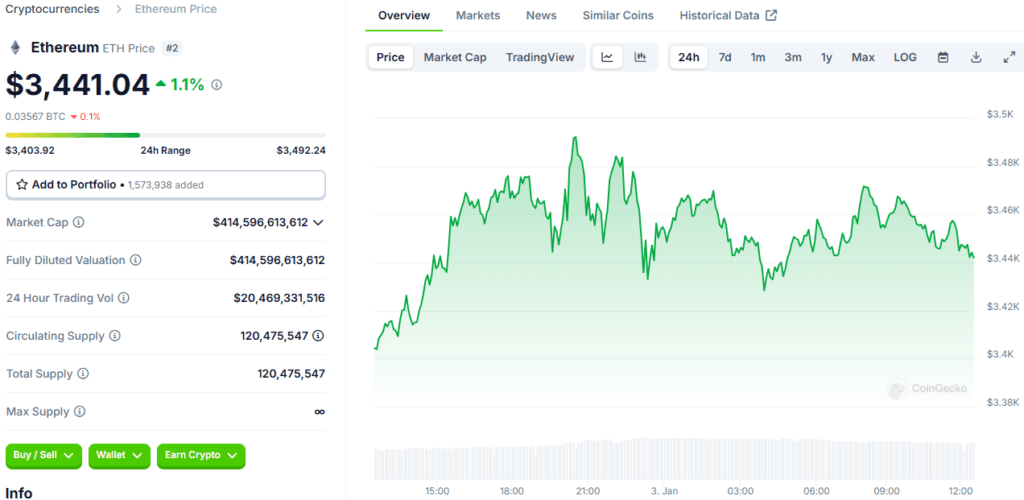This screenshot has width=1024, height=500.
Task: Click Add to Portfolio button
Action: pos(166,185)
